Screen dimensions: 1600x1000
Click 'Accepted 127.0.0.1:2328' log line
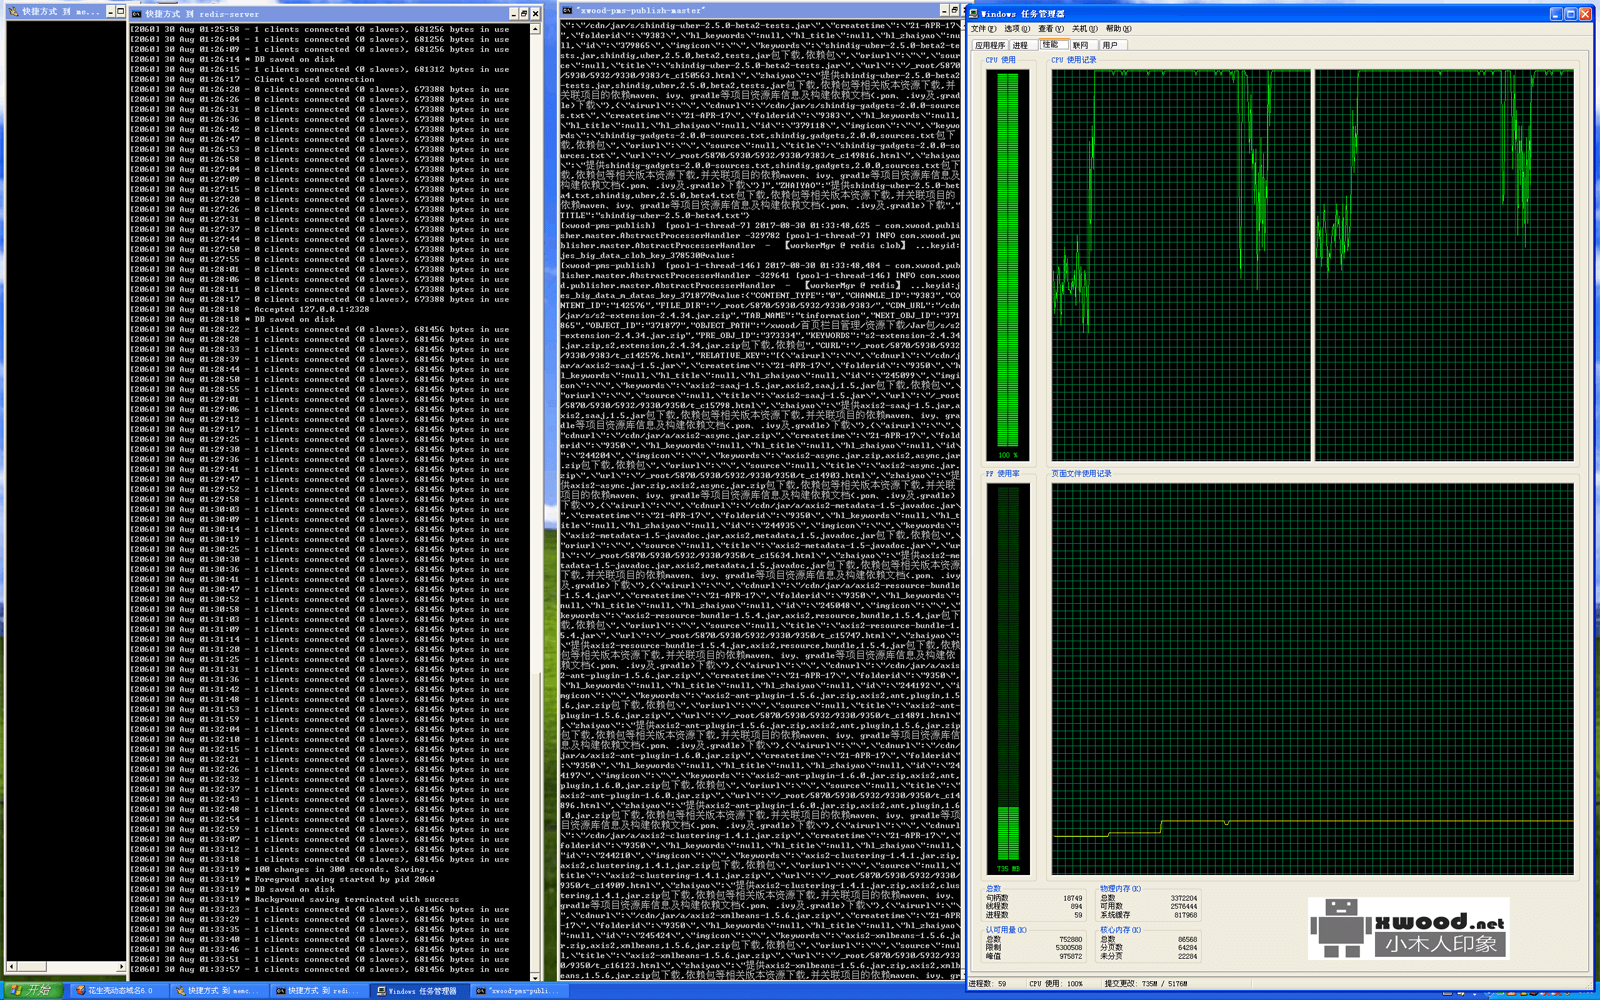pyautogui.click(x=250, y=309)
